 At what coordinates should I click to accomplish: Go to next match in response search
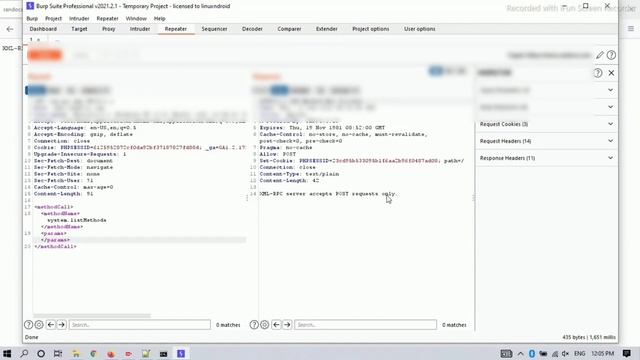point(287,325)
